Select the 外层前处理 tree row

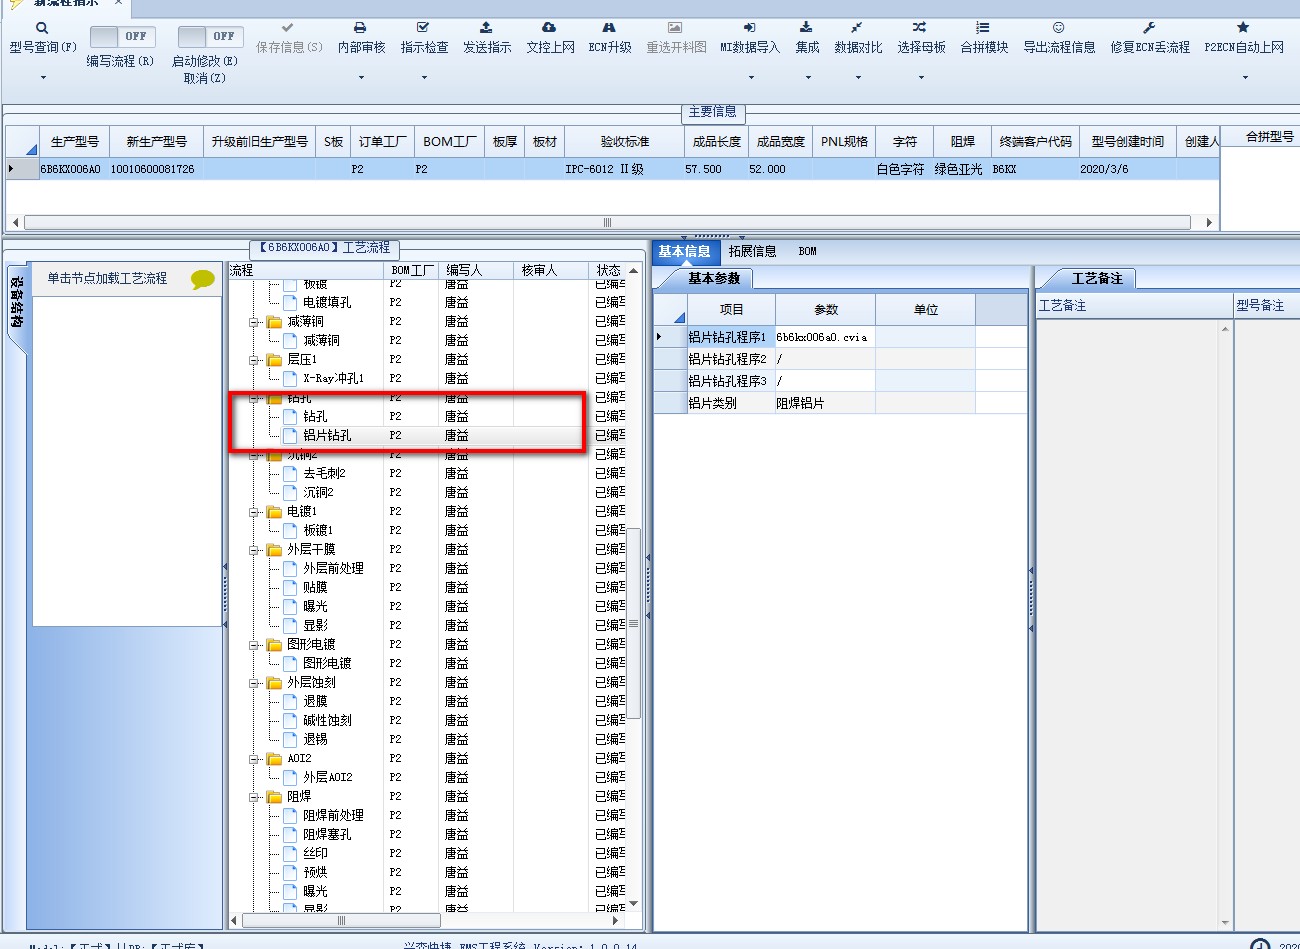(x=333, y=568)
